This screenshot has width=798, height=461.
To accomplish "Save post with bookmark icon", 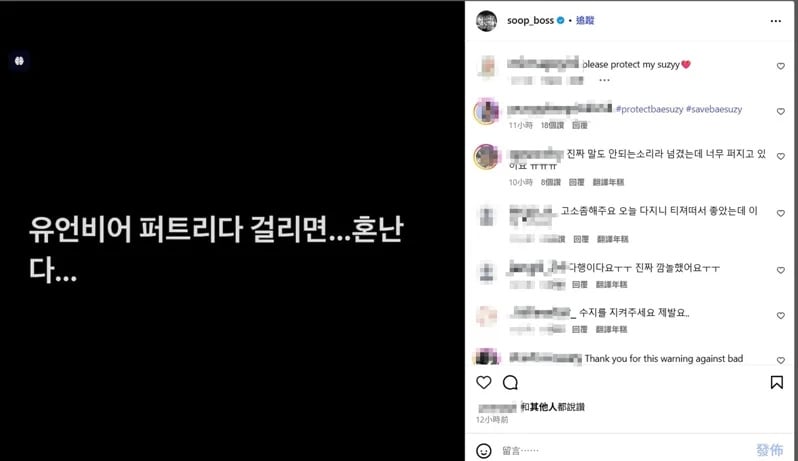I will pyautogui.click(x=777, y=382).
